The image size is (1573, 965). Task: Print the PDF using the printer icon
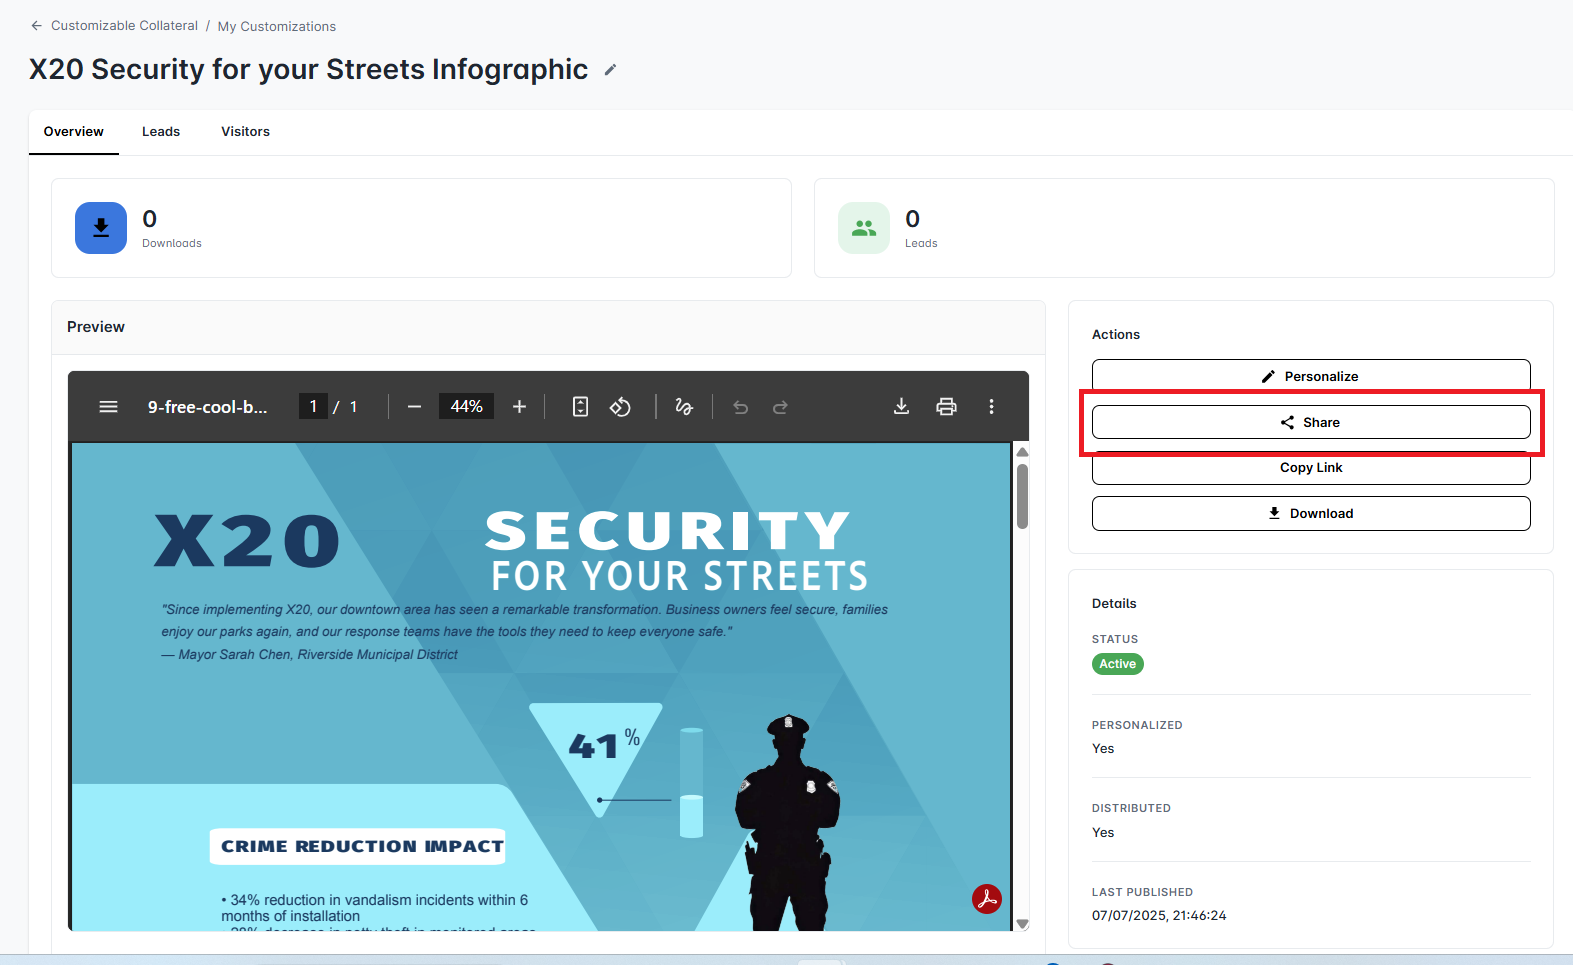coord(946,407)
